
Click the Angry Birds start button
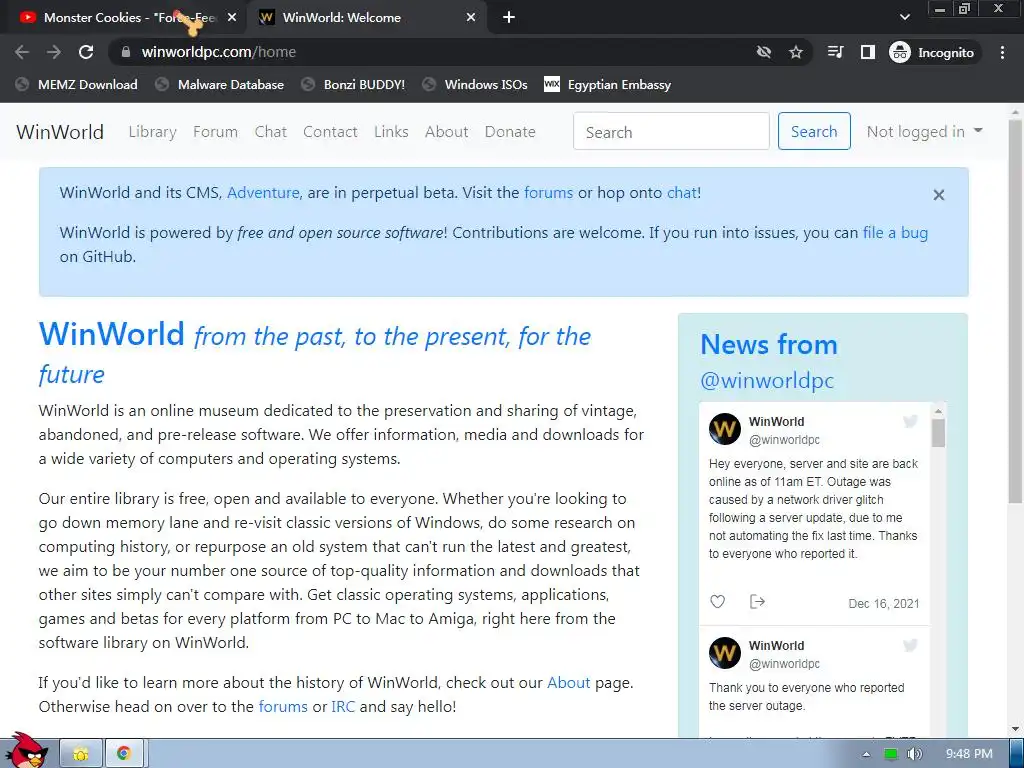[26, 751]
